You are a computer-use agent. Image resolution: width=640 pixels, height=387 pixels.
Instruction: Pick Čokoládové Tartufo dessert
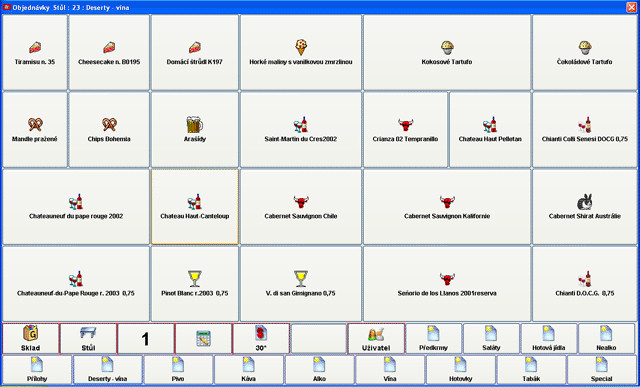(x=585, y=53)
